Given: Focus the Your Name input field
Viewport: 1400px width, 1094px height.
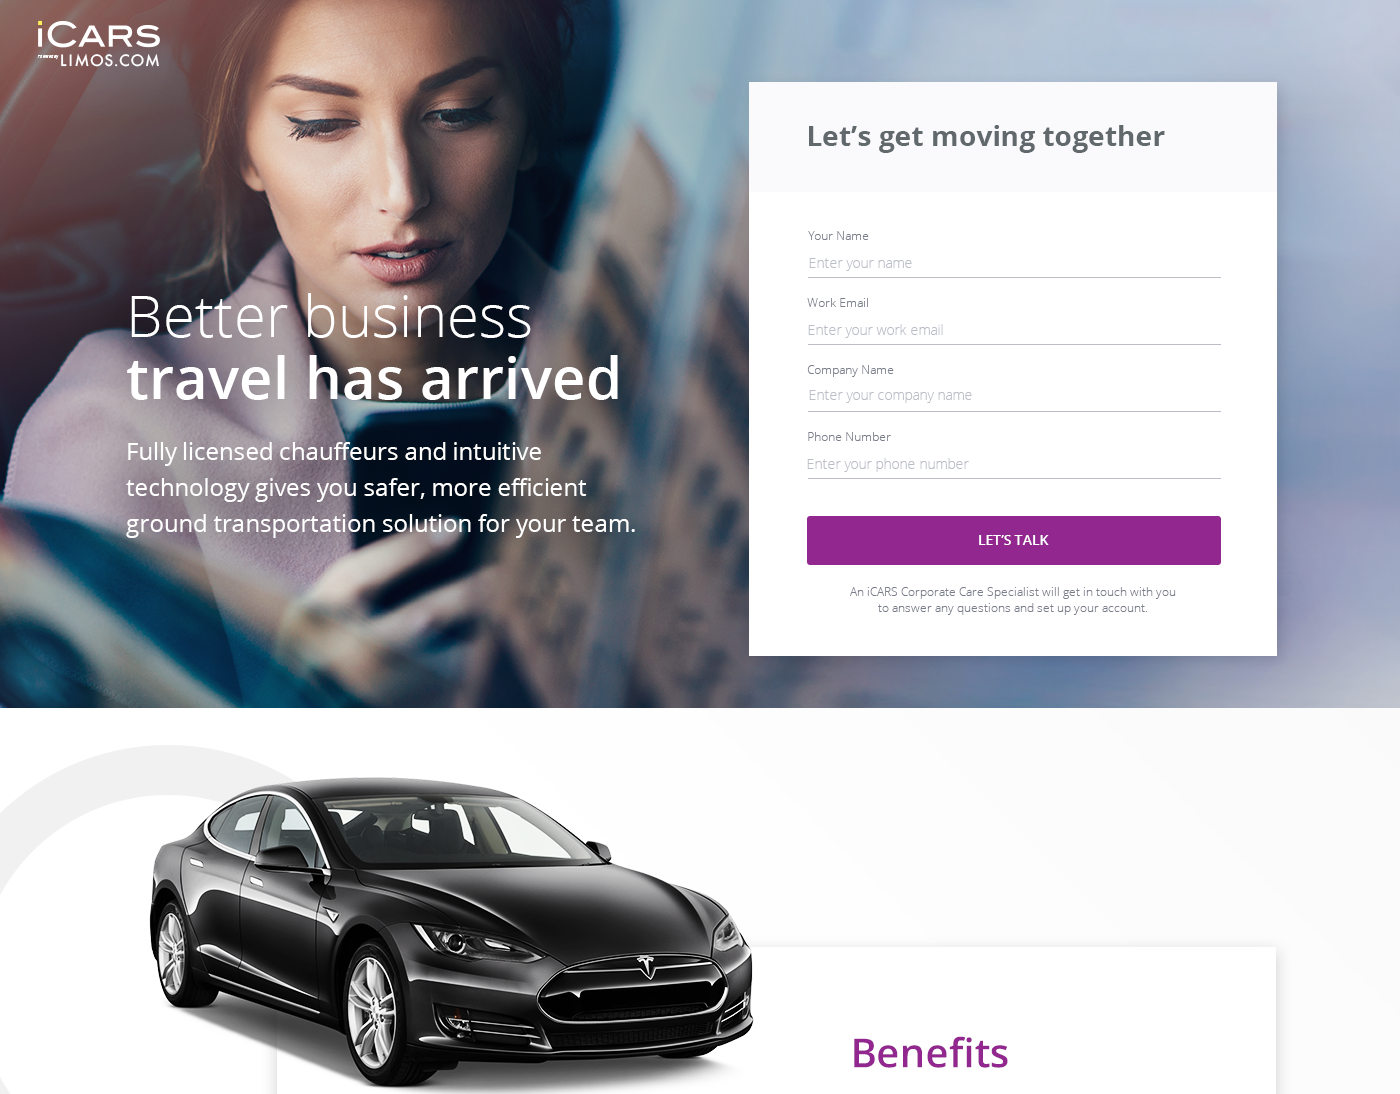Looking at the screenshot, I should pyautogui.click(x=1013, y=263).
